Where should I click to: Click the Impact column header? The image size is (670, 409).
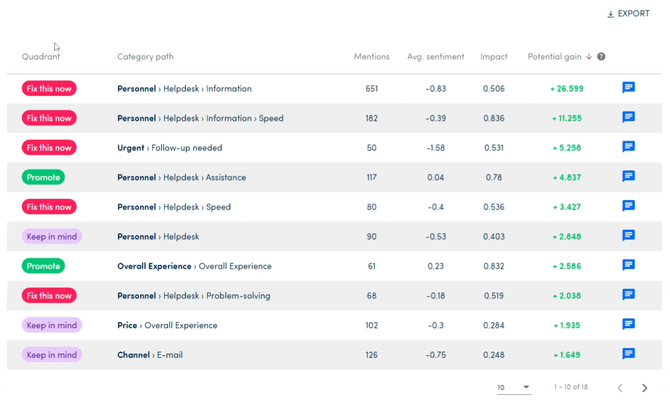(493, 57)
